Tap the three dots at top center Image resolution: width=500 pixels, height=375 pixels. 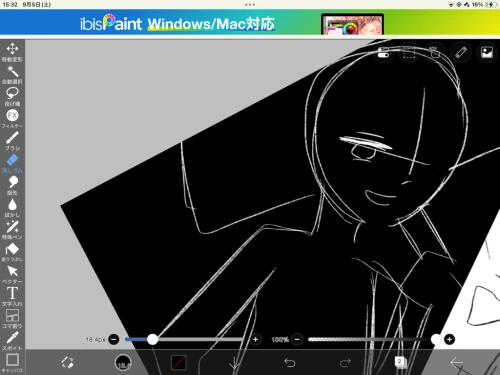pos(250,5)
